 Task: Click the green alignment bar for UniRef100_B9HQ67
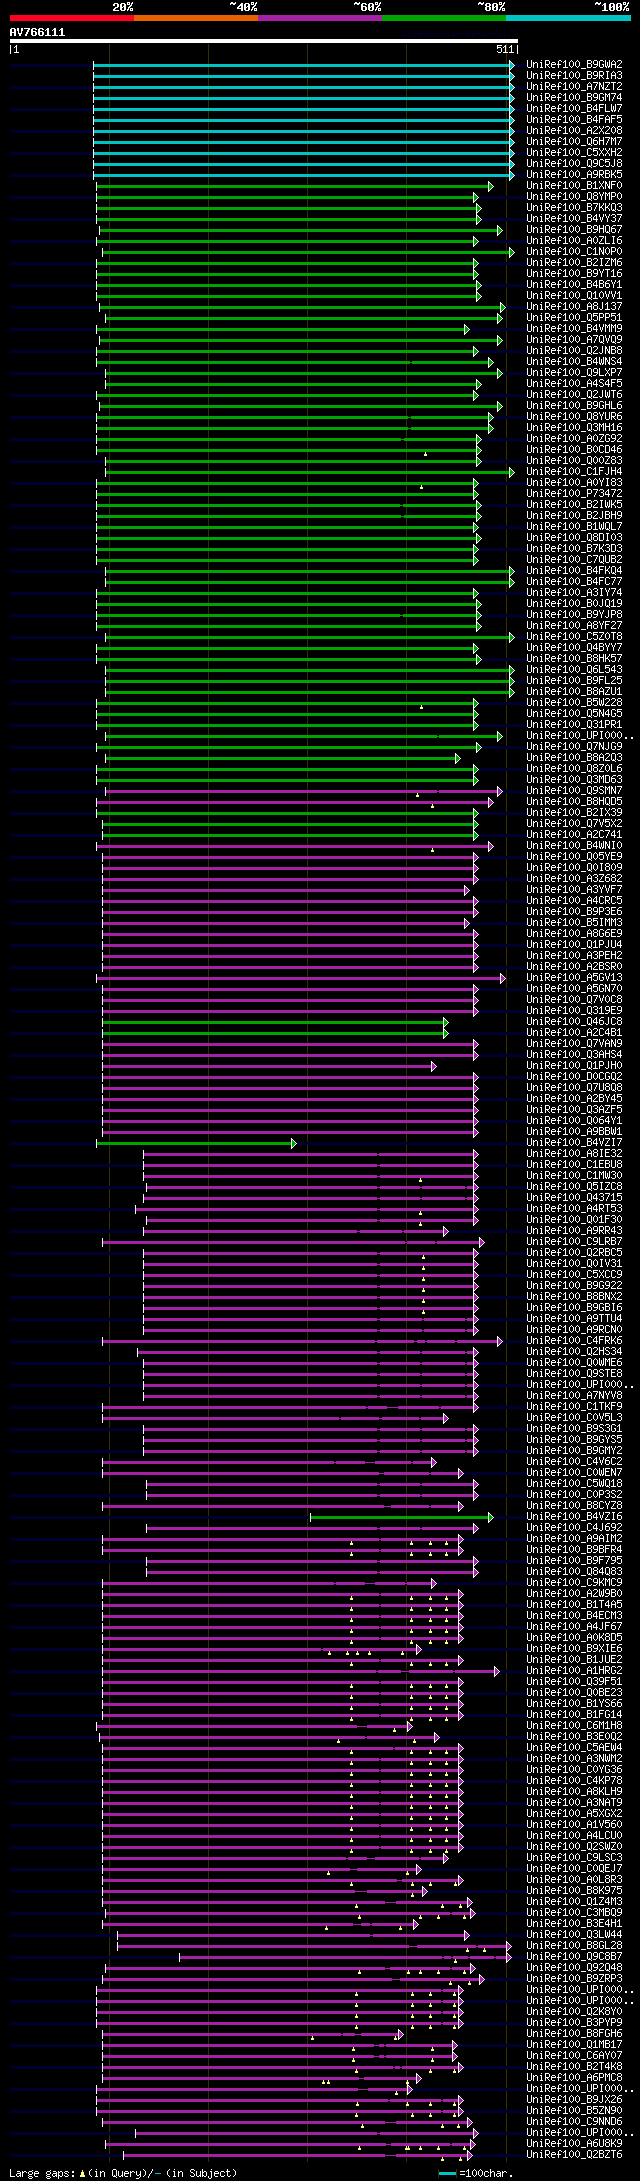(x=301, y=230)
